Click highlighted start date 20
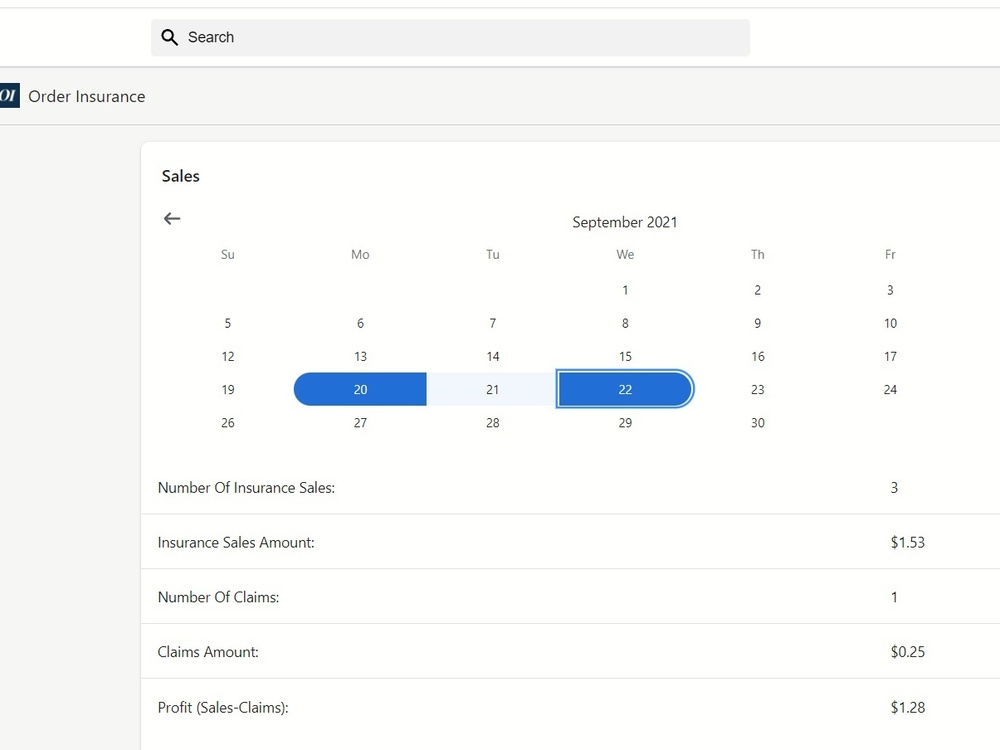The width and height of the screenshot is (1000, 750). click(360, 390)
